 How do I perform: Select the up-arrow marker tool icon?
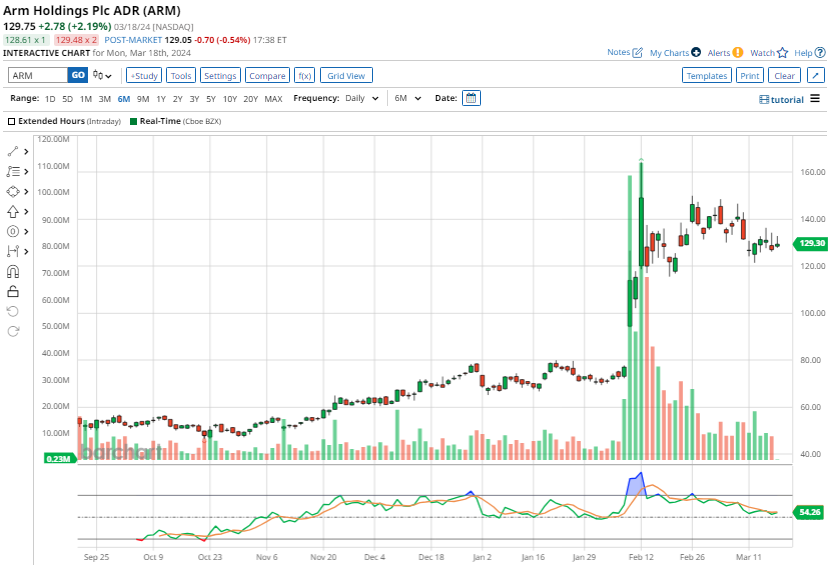click(13, 212)
